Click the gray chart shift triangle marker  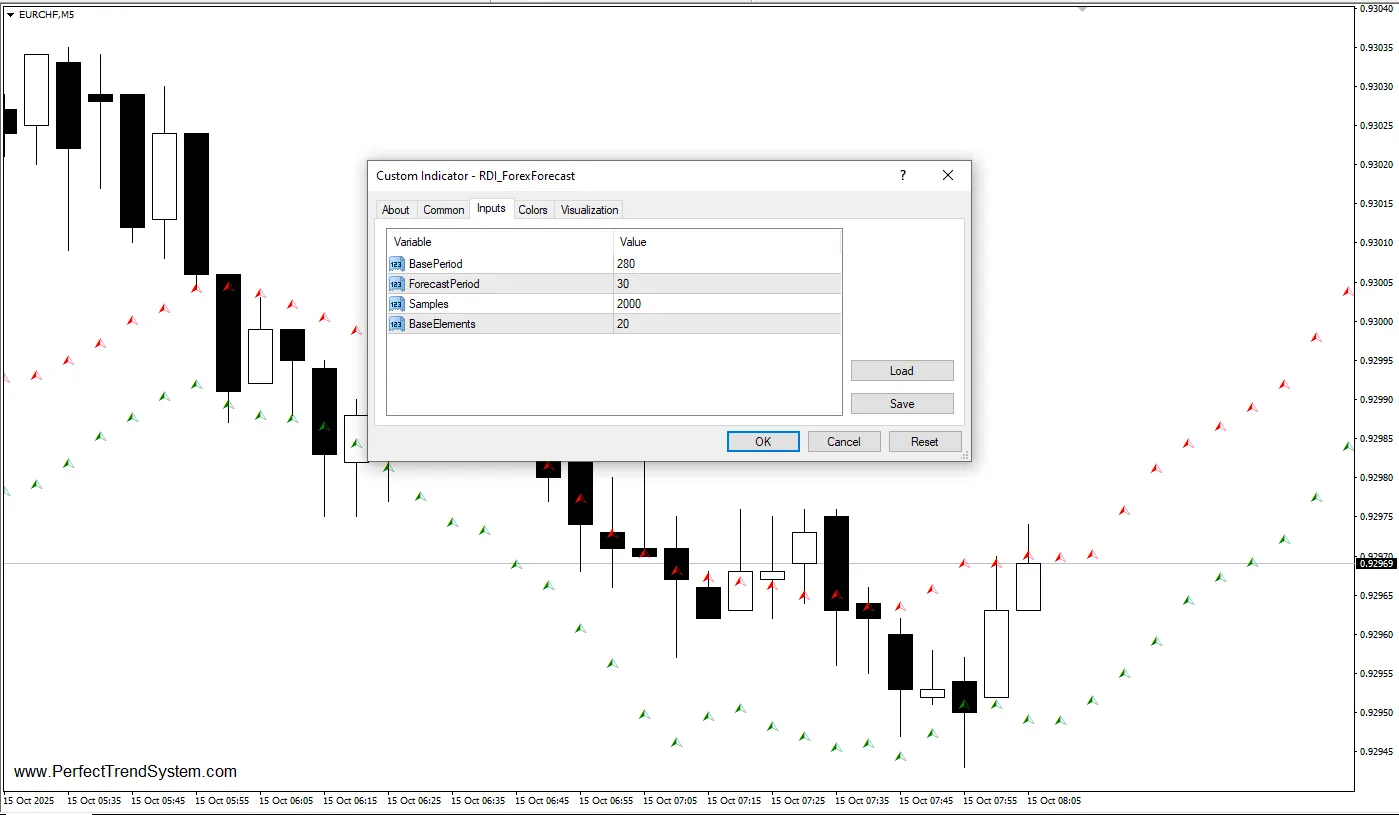(1082, 9)
